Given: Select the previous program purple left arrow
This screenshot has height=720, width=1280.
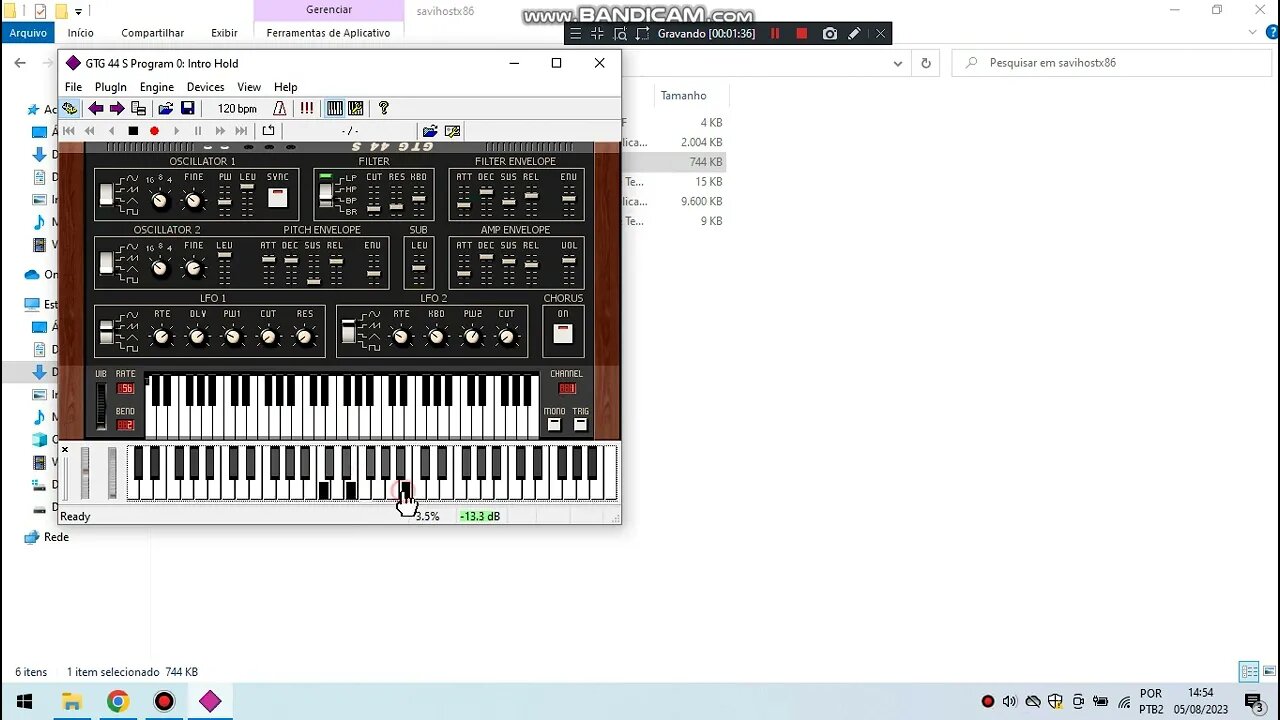Looking at the screenshot, I should tap(96, 108).
